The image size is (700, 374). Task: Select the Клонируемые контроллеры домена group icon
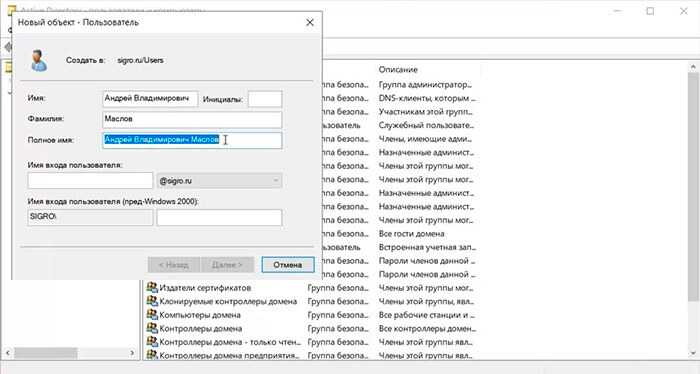point(152,301)
